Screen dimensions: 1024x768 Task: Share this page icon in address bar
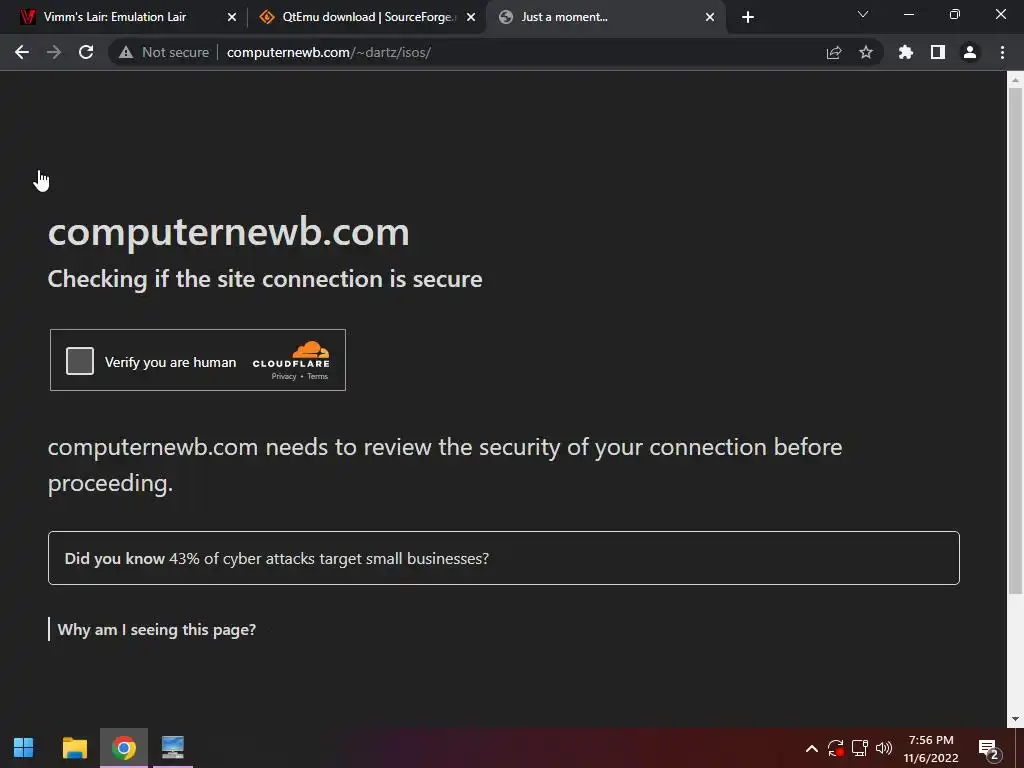click(x=834, y=52)
